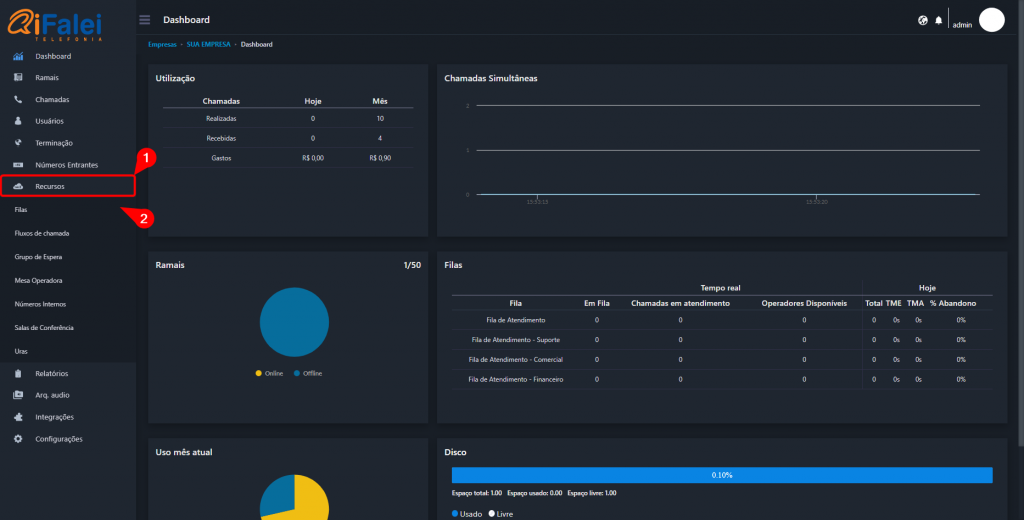1024x520 pixels.
Task: Toggle the Offline legend in Ramais chart
Action: (x=307, y=373)
